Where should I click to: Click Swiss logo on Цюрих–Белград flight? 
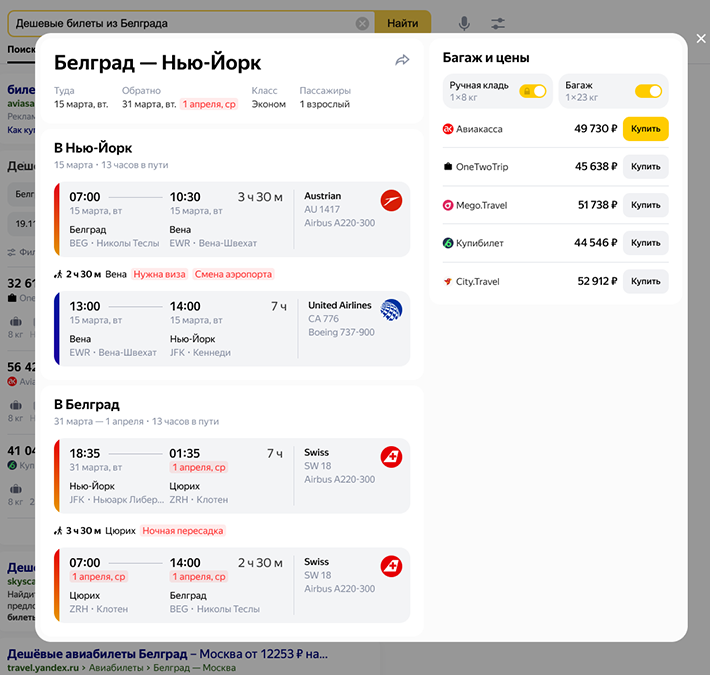tap(391, 566)
